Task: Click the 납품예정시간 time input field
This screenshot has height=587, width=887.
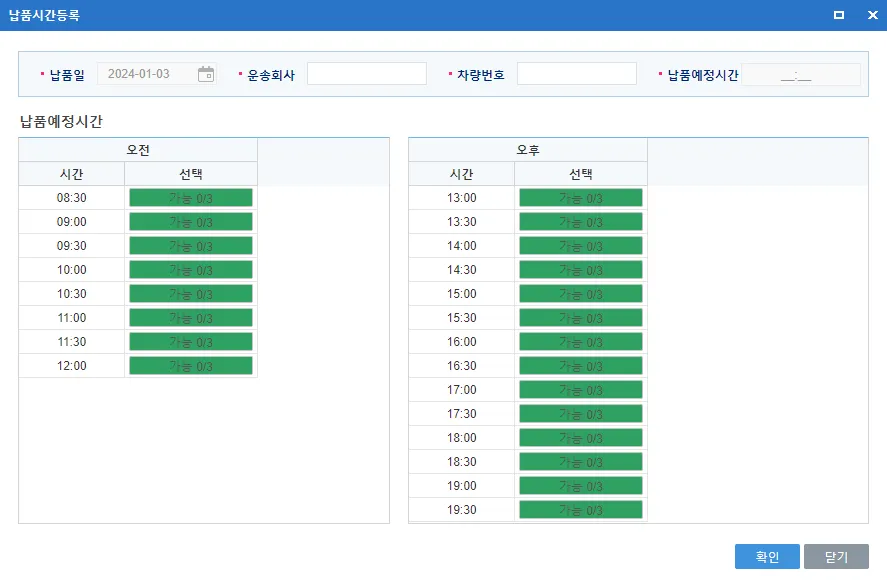Action: (800, 75)
